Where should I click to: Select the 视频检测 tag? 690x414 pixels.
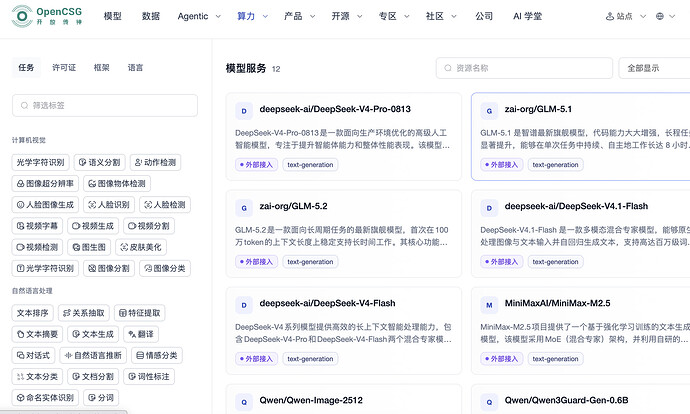37,247
